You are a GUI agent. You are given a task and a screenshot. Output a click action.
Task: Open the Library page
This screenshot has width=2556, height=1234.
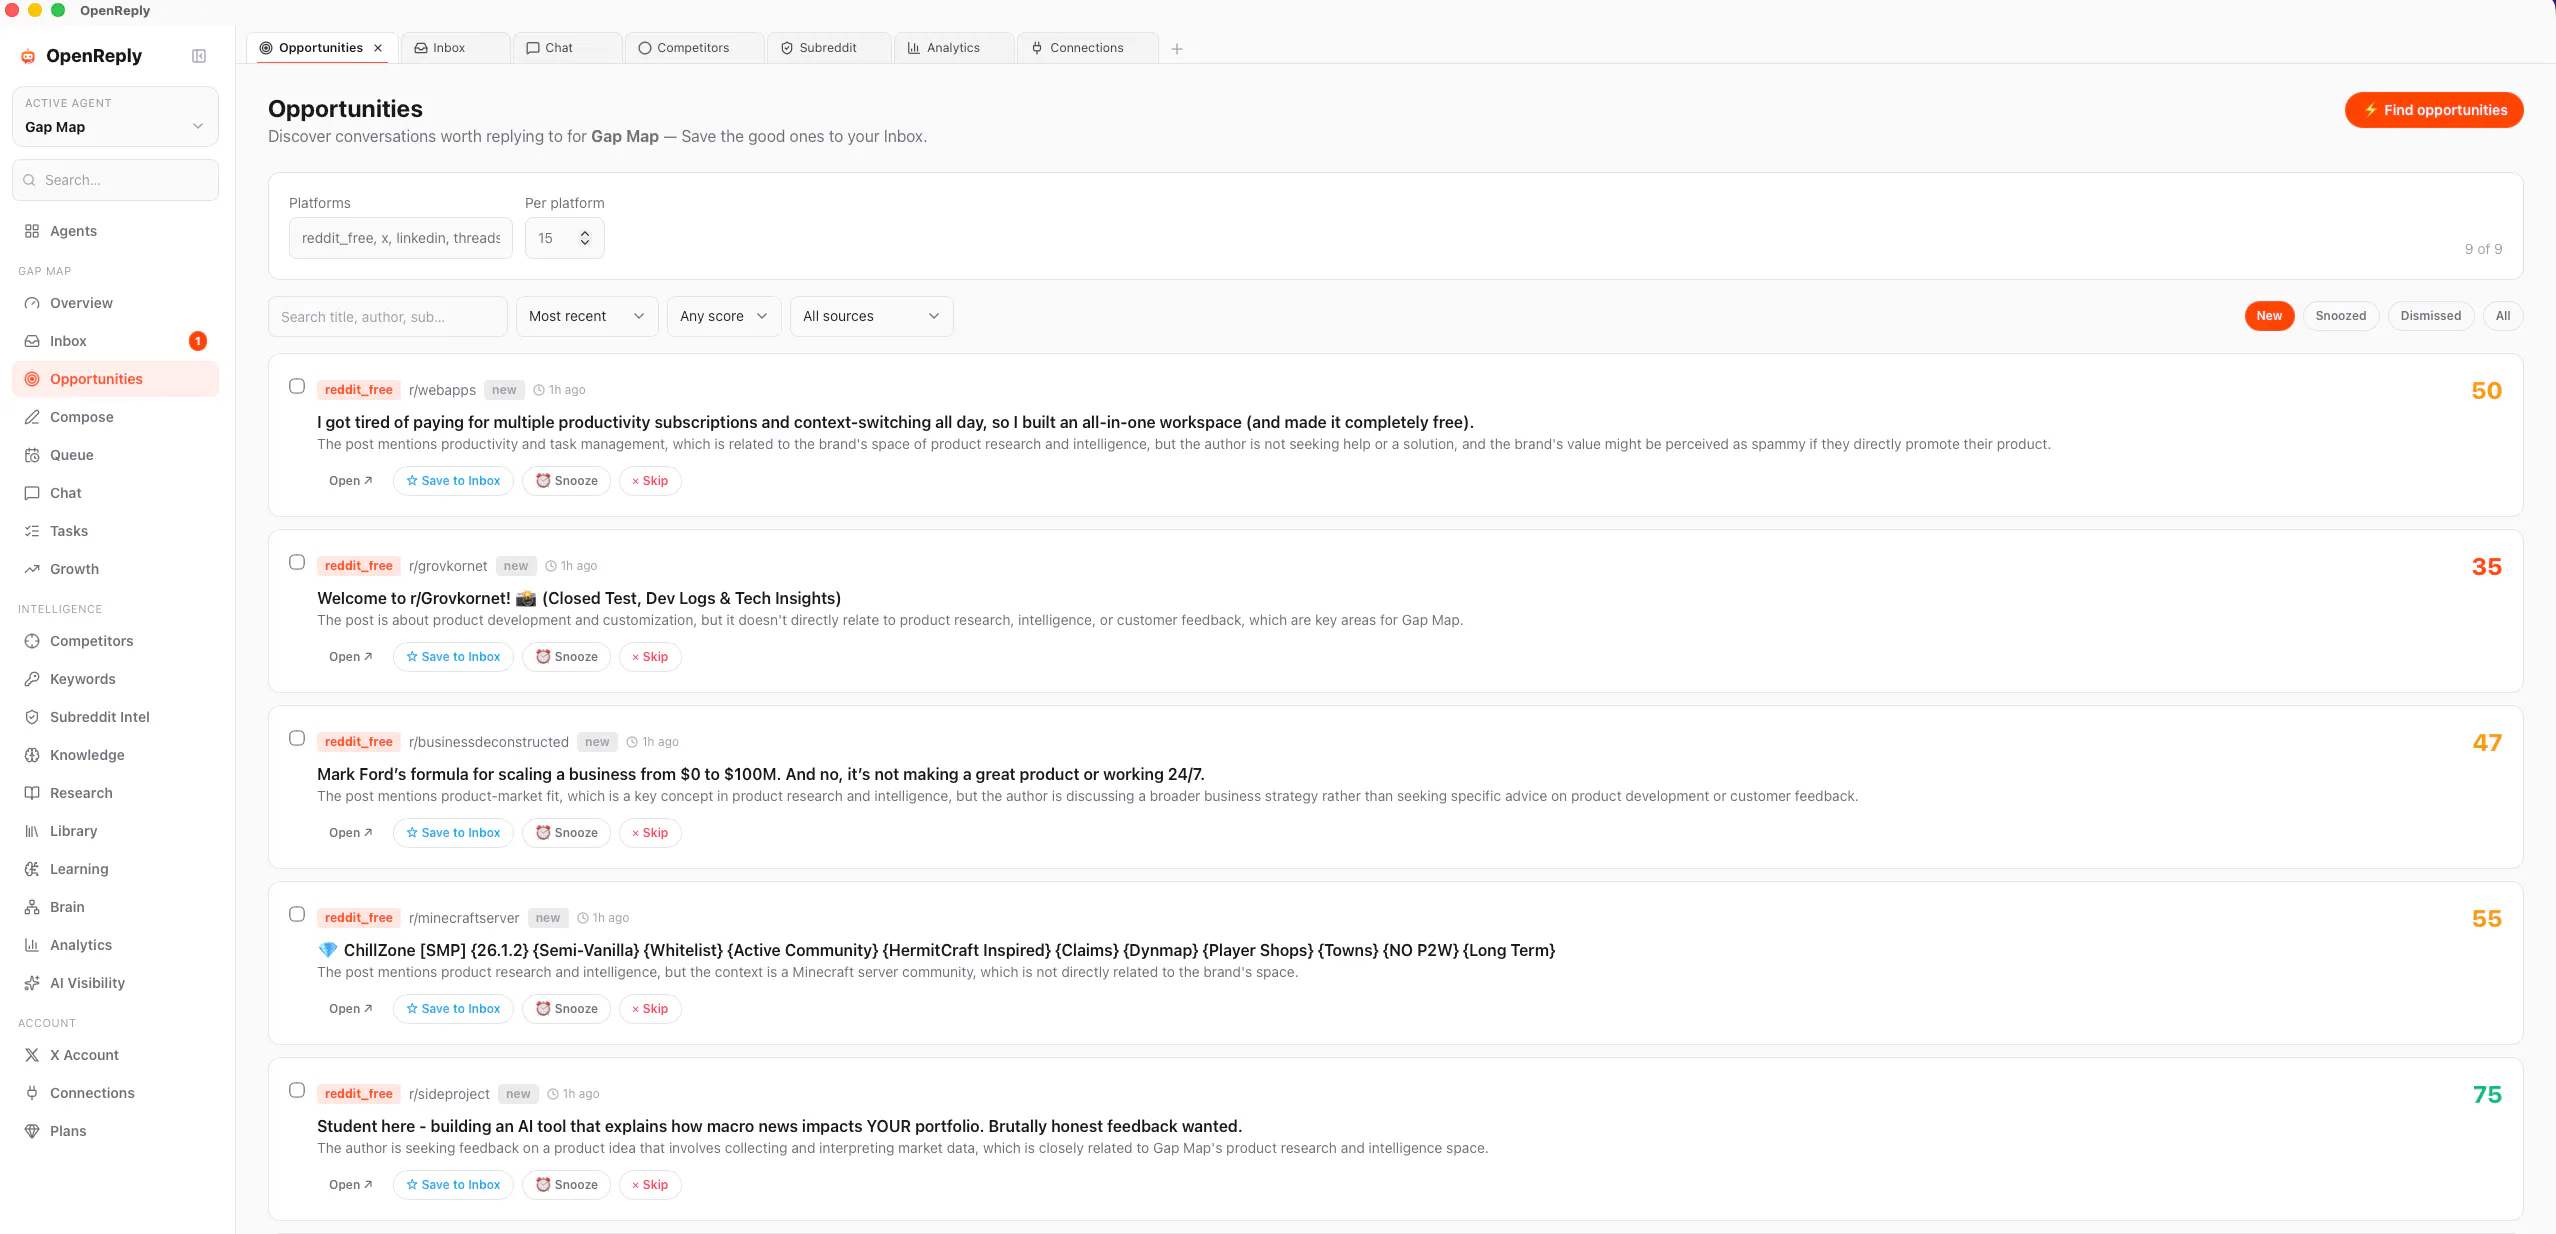click(x=115, y=831)
